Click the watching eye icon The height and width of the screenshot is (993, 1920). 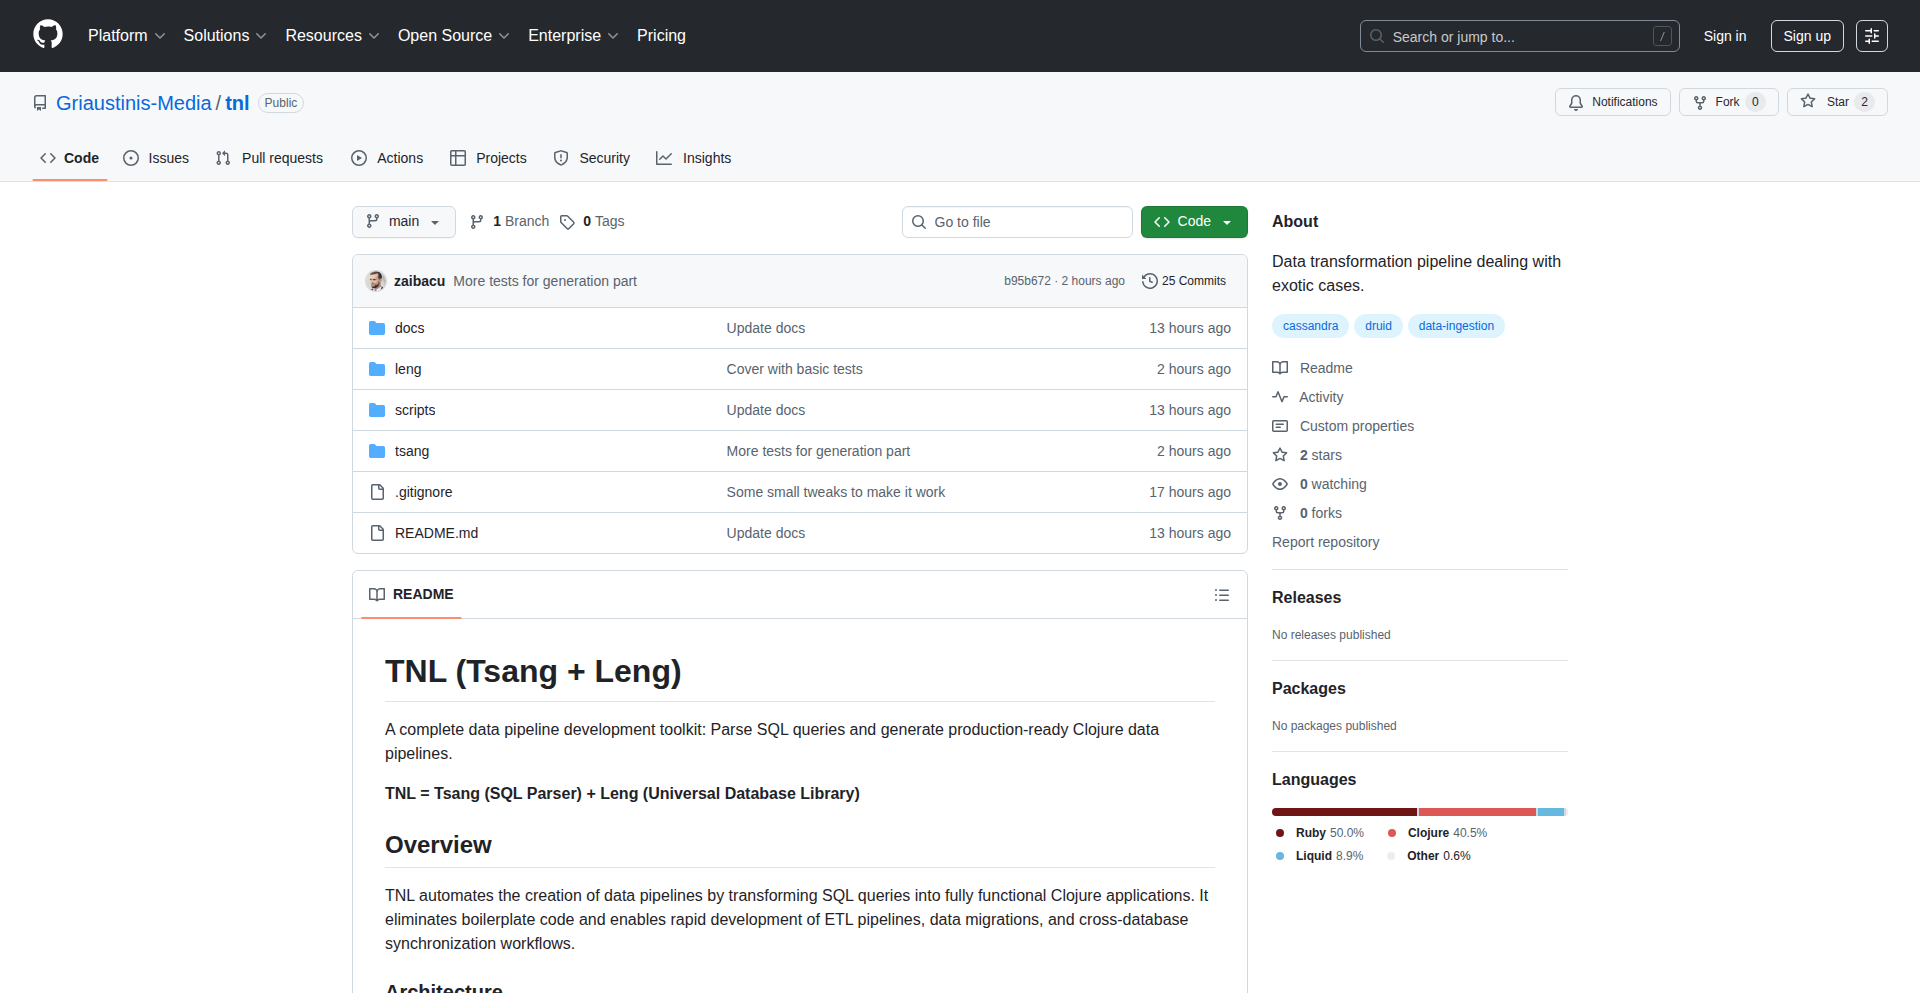(1280, 484)
